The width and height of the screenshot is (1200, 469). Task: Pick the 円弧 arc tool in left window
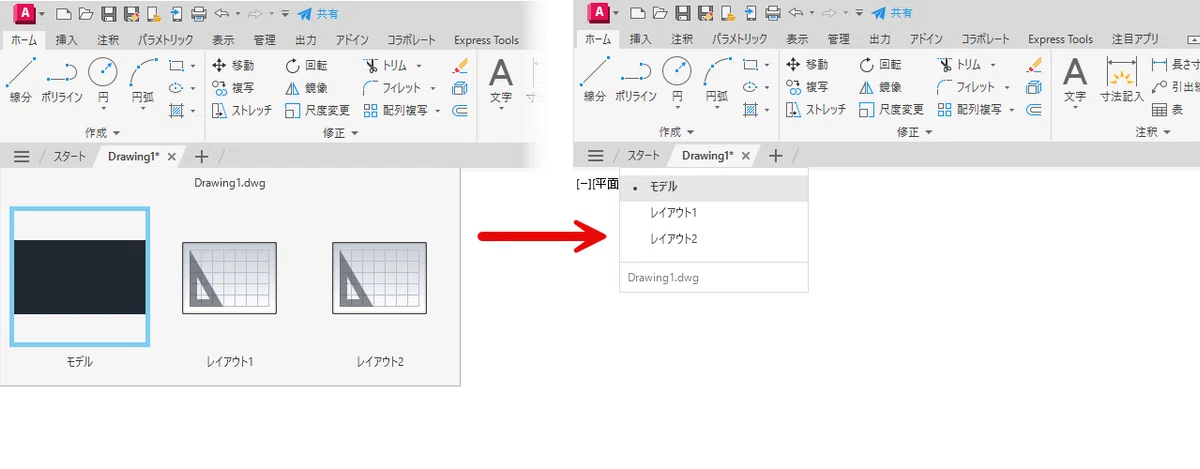143,80
